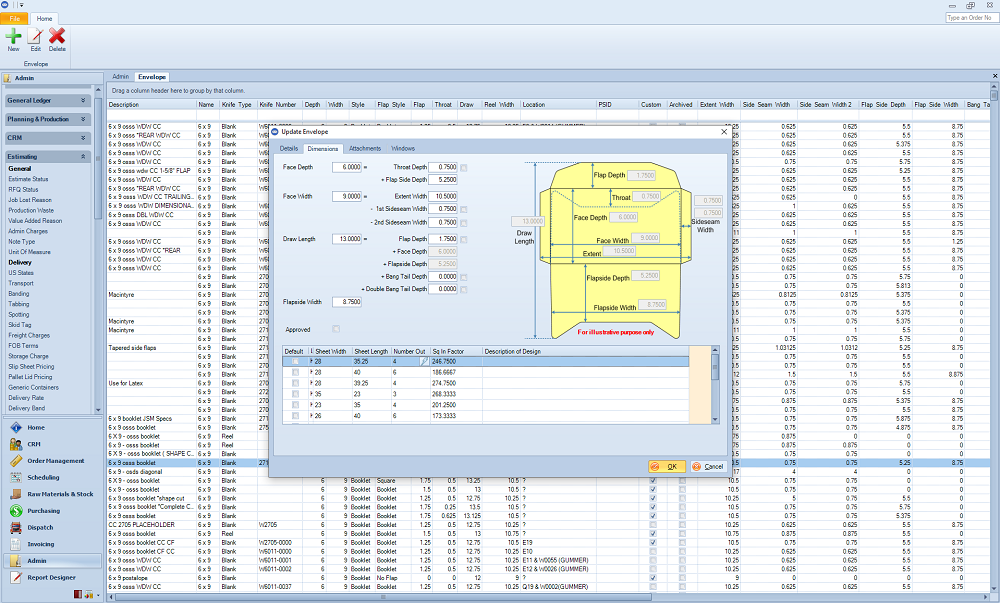Image resolution: width=1000 pixels, height=603 pixels.
Task: Click the Type an Order No search box
Action: tap(970, 18)
